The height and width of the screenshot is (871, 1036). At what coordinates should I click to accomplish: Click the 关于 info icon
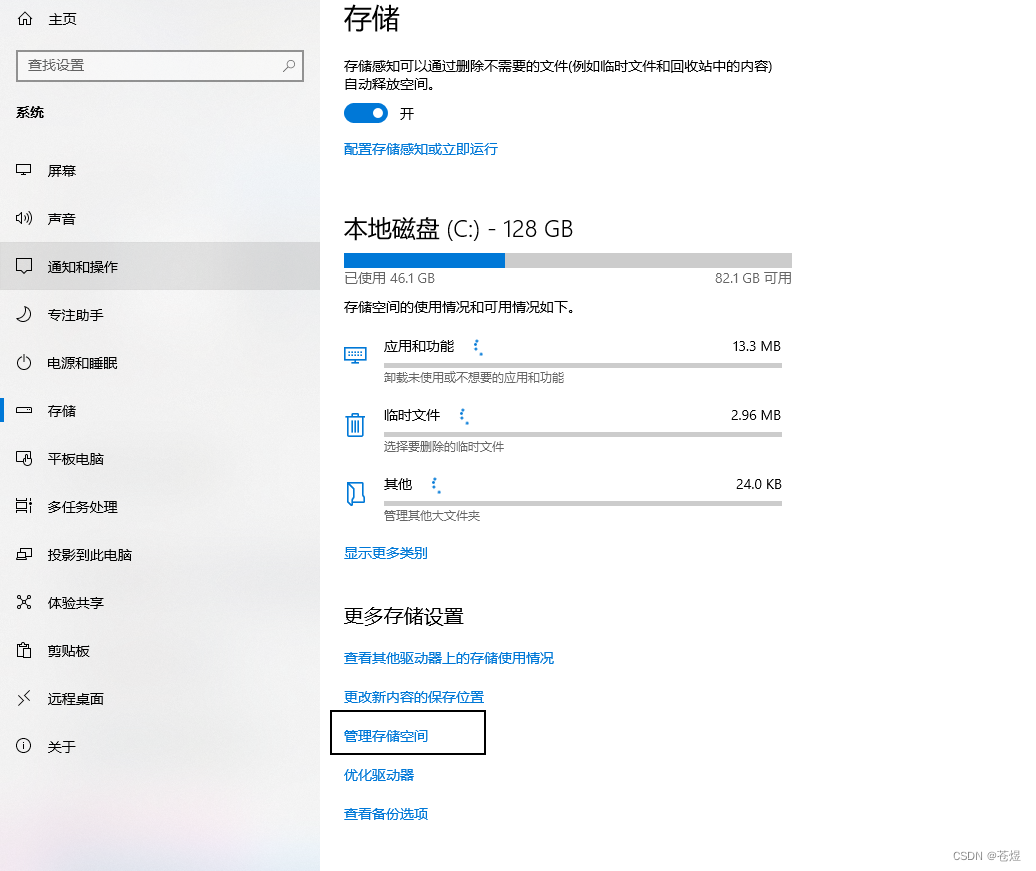(24, 745)
